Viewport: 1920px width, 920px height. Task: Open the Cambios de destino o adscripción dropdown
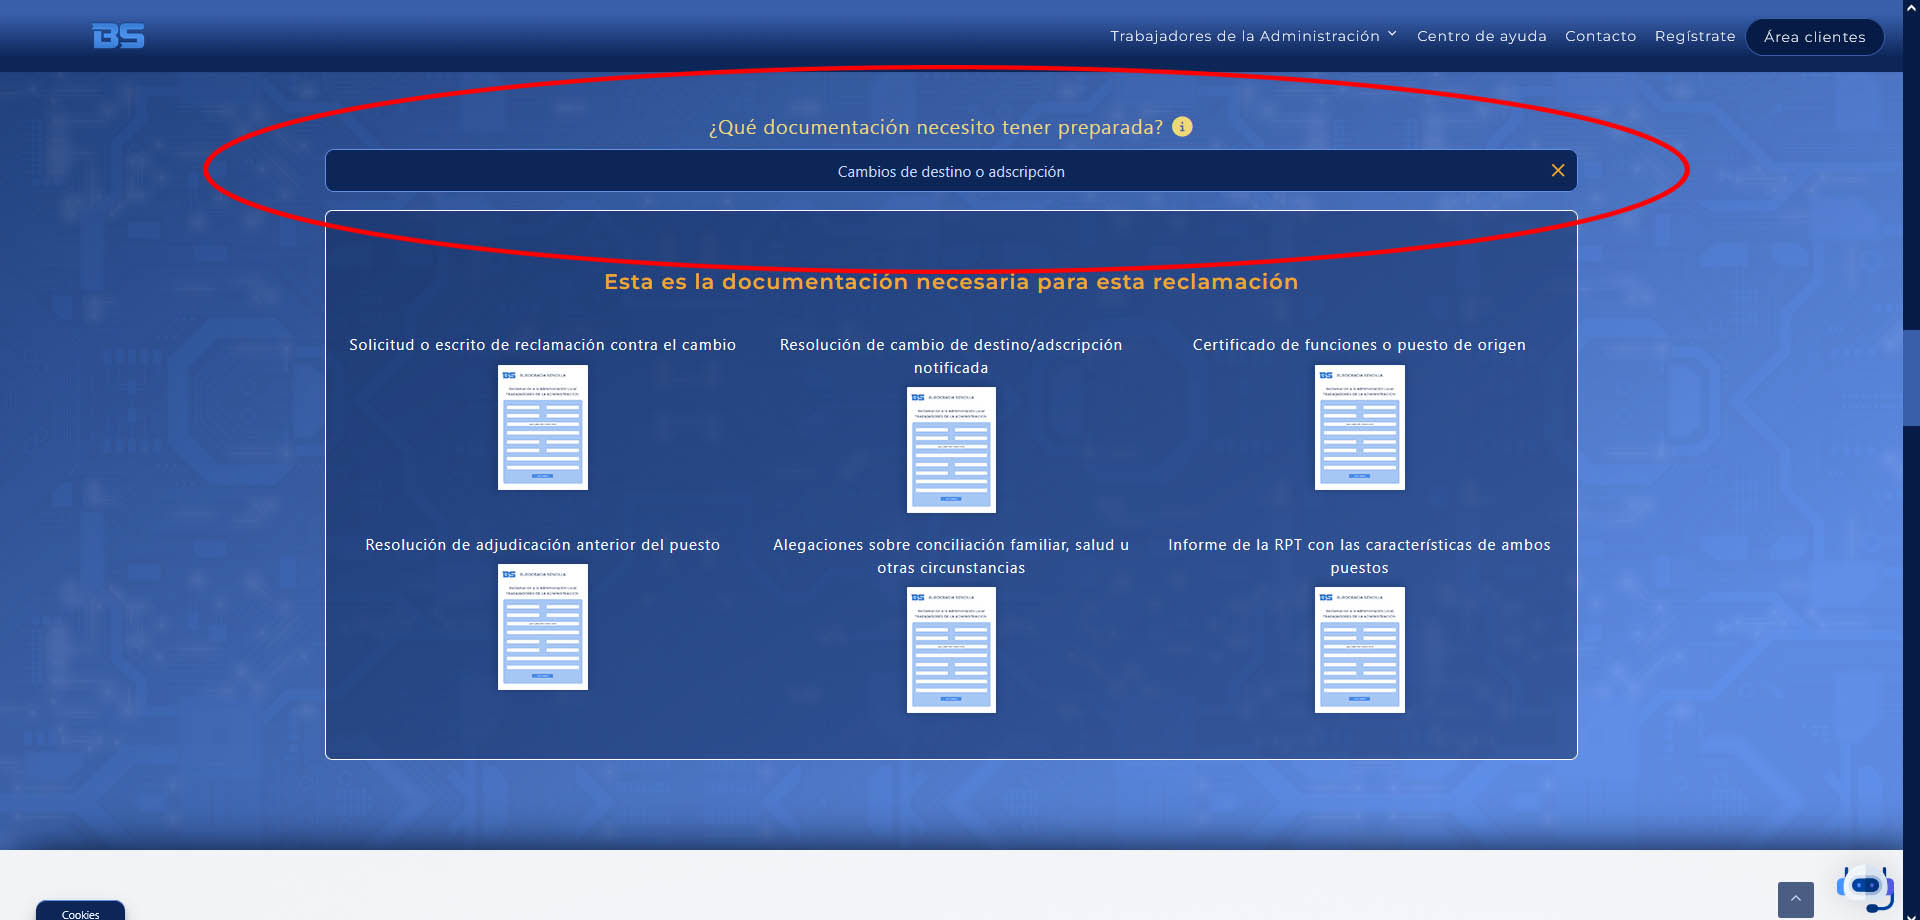951,171
